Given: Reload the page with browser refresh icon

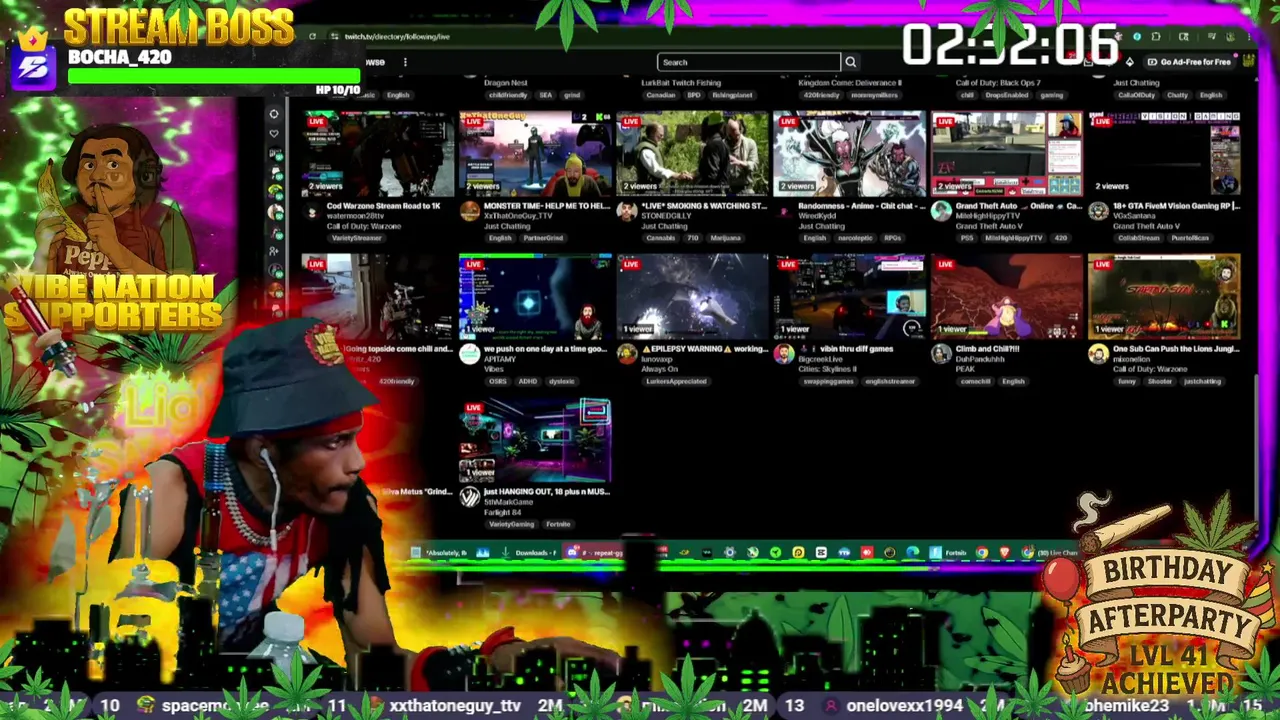Looking at the screenshot, I should [x=313, y=36].
